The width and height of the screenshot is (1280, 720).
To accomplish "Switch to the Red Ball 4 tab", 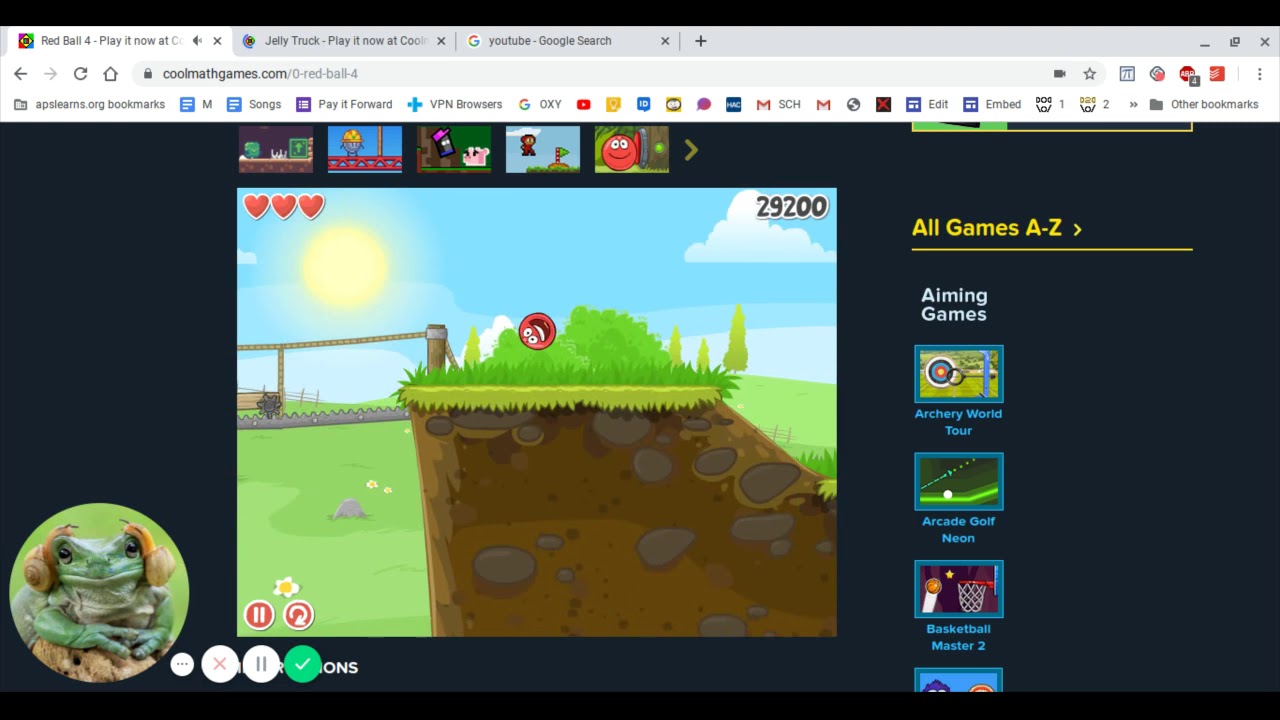I will click(x=110, y=41).
